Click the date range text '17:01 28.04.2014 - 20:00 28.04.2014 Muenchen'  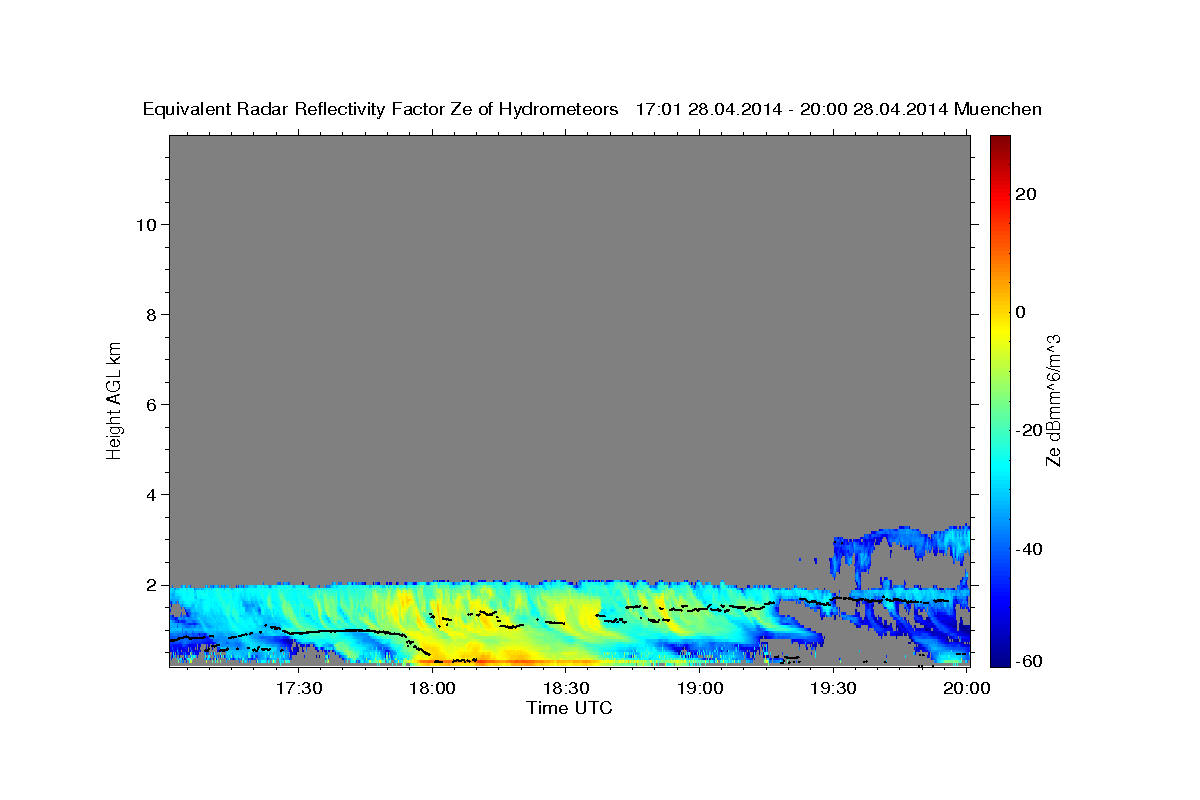coord(839,110)
